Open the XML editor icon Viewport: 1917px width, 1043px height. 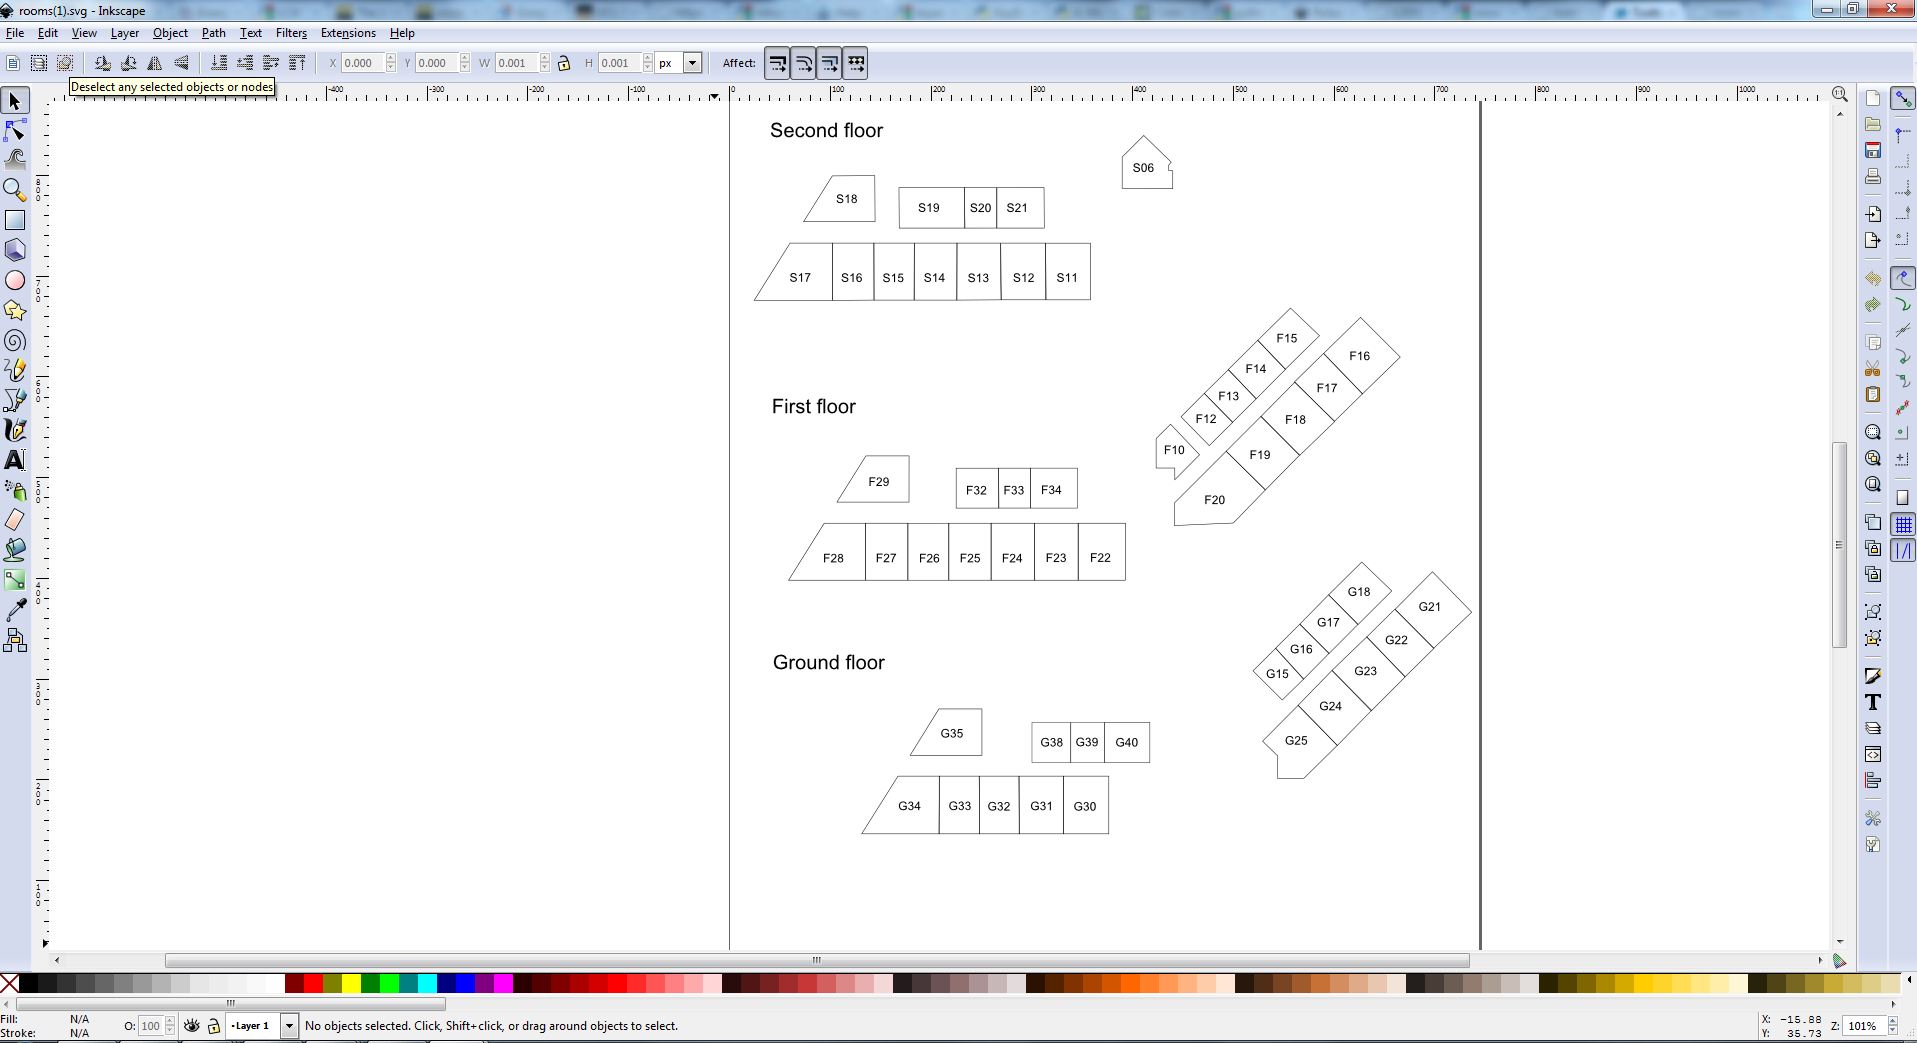click(1873, 754)
